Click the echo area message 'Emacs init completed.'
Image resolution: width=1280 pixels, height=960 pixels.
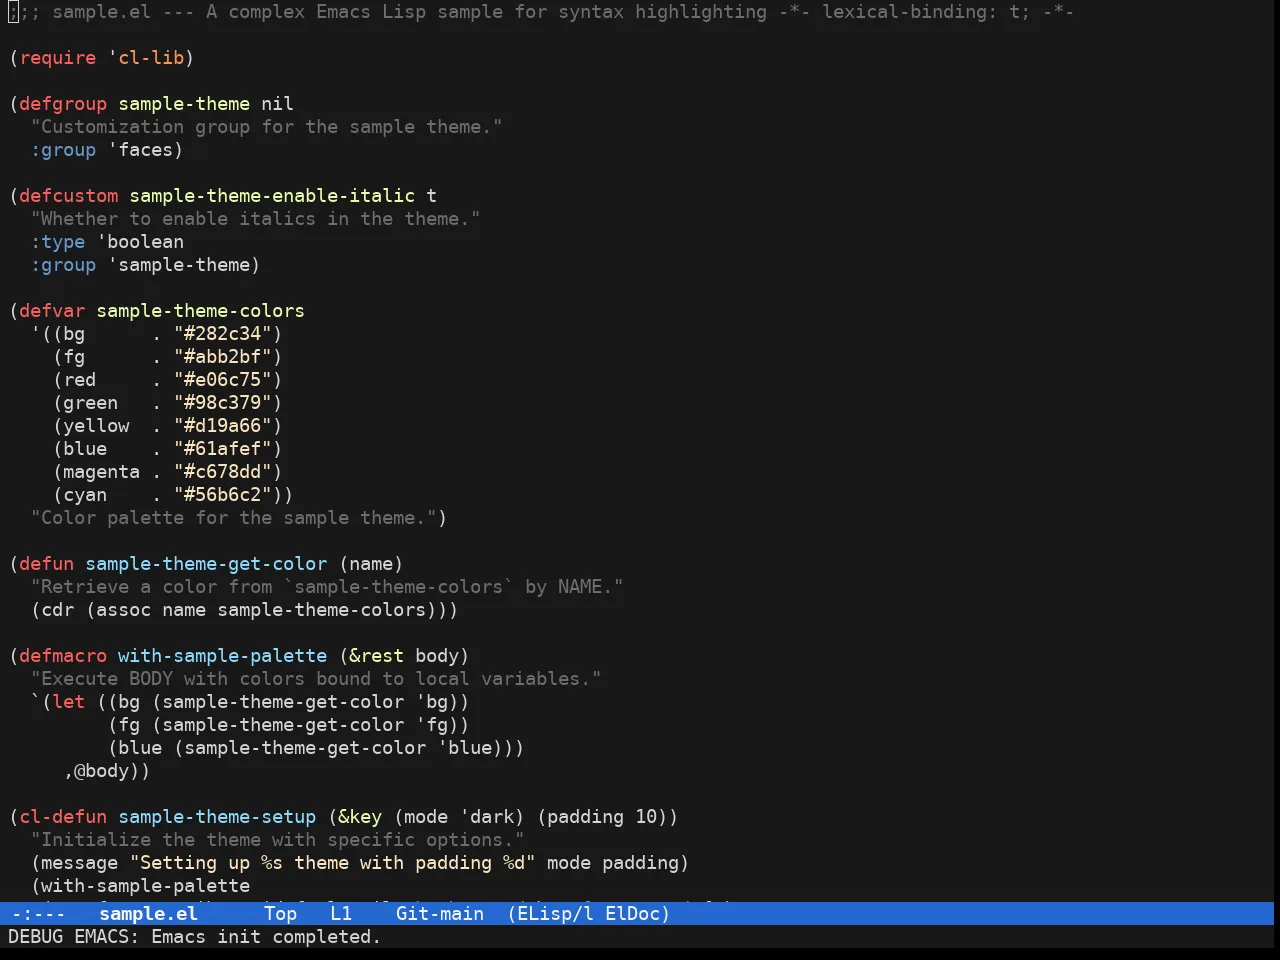click(x=266, y=937)
